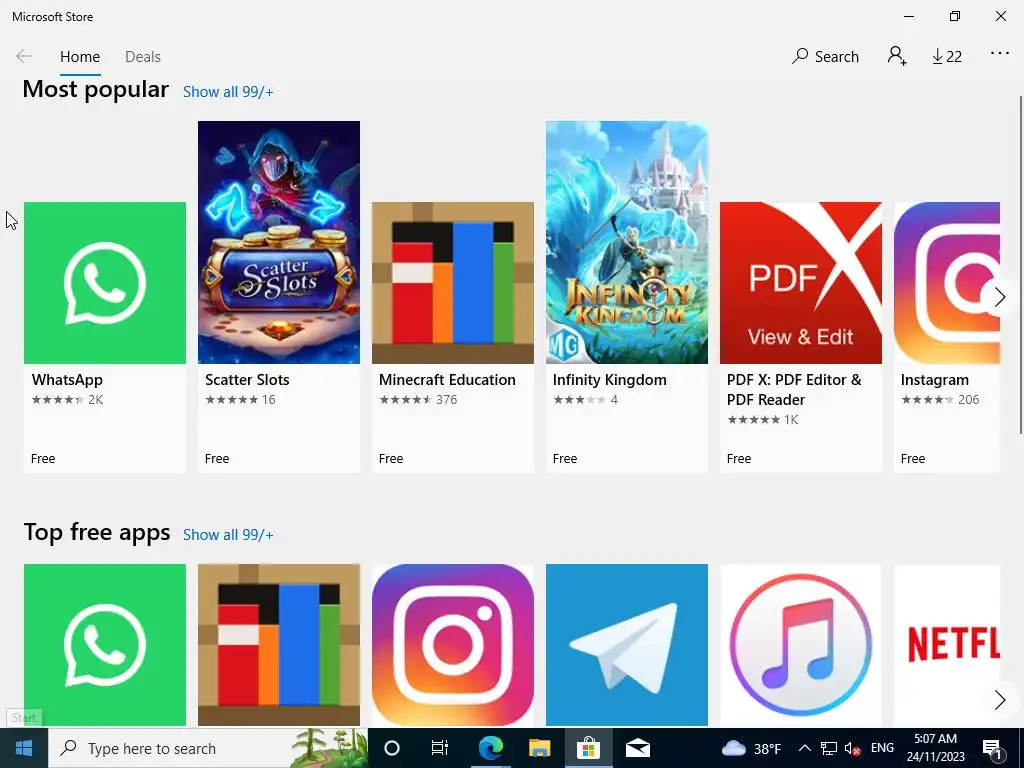The height and width of the screenshot is (768, 1024).
Task: Open the Telegram icon in Top free apps
Action: click(x=627, y=645)
